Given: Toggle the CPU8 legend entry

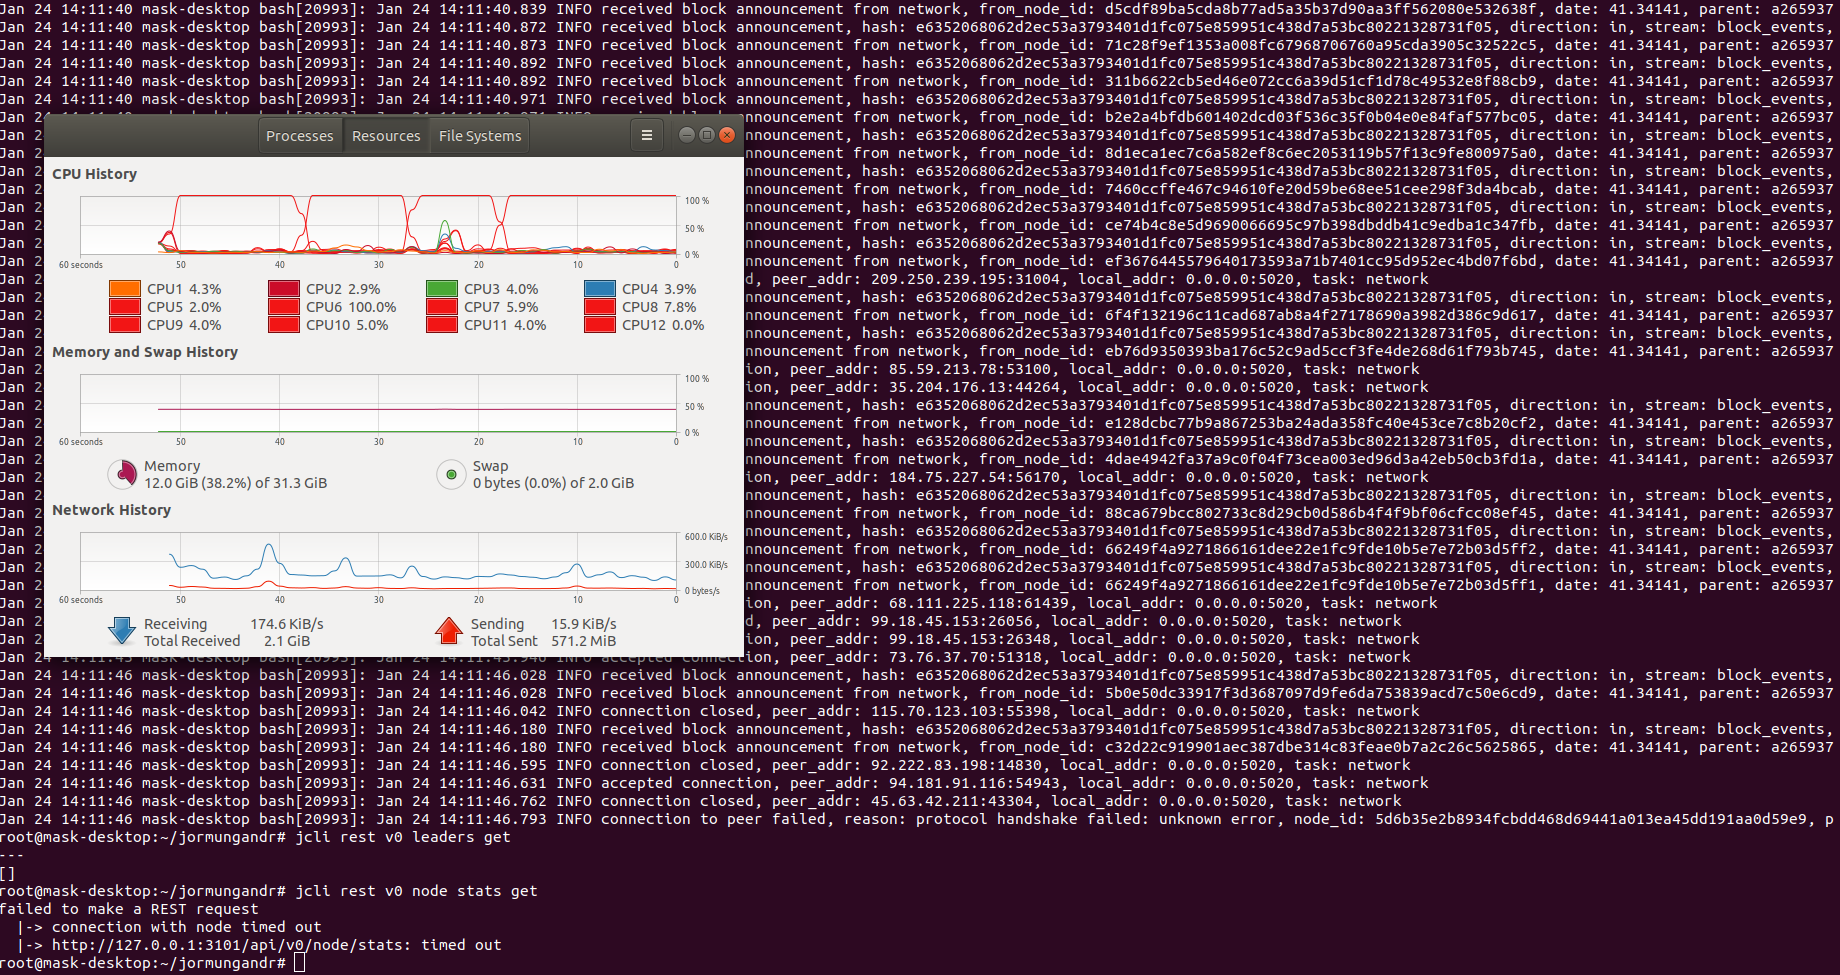Looking at the screenshot, I should [597, 306].
